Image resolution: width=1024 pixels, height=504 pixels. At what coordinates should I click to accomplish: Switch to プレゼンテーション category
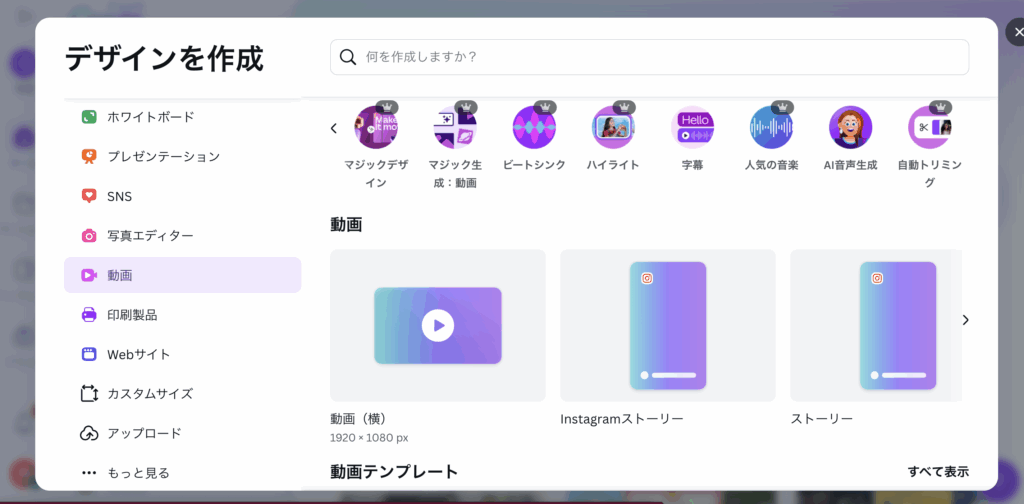coord(163,156)
